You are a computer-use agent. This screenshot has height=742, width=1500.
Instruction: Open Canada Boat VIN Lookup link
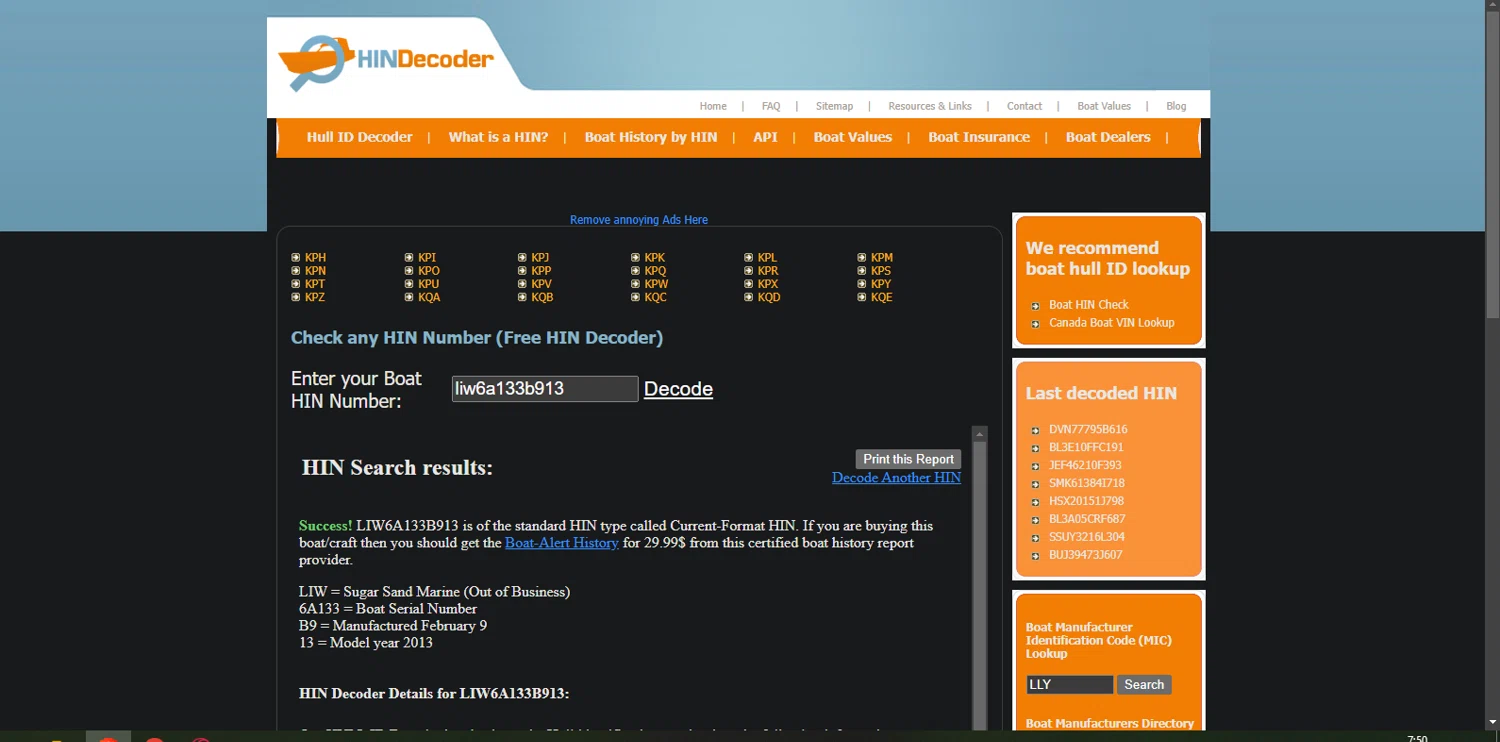coord(1112,323)
